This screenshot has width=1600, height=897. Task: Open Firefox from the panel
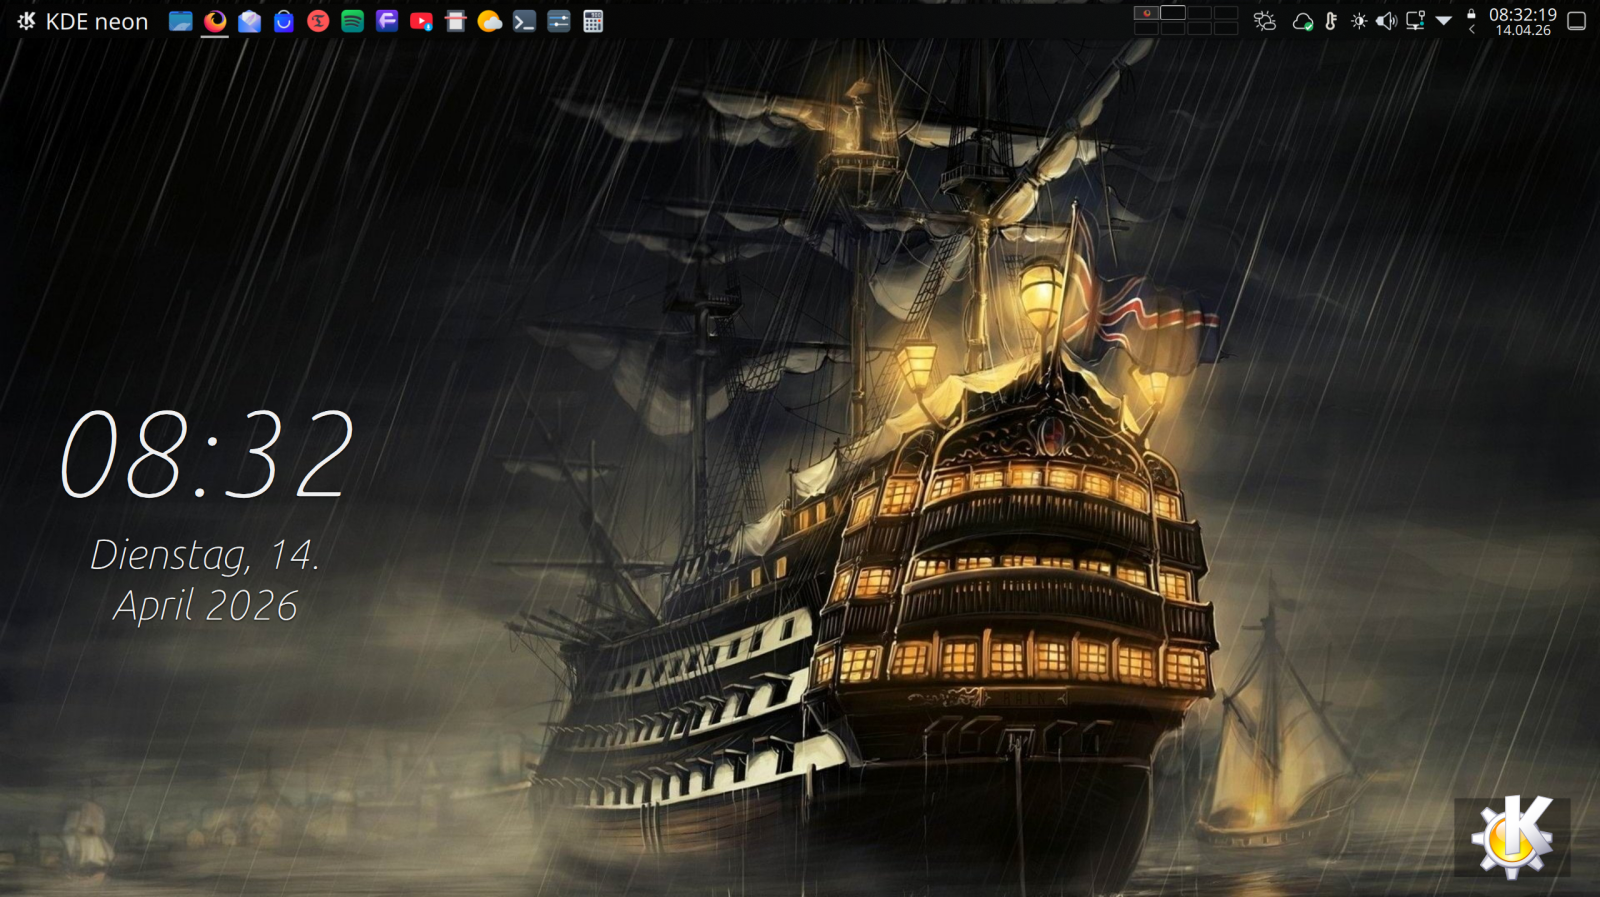[x=215, y=21]
